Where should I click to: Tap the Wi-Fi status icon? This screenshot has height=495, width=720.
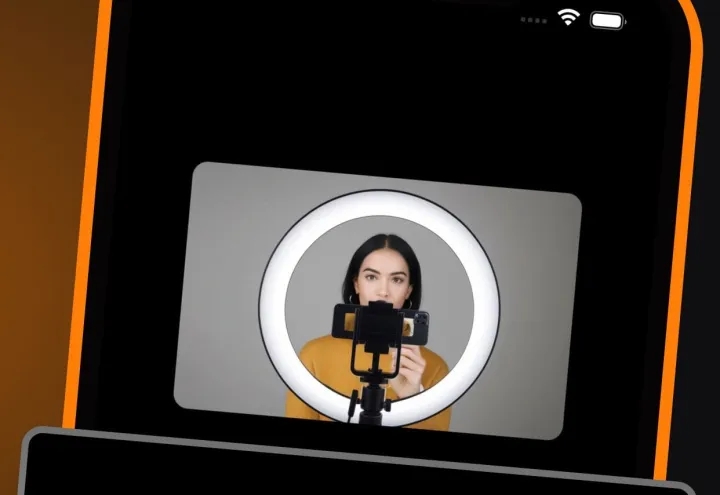point(568,17)
